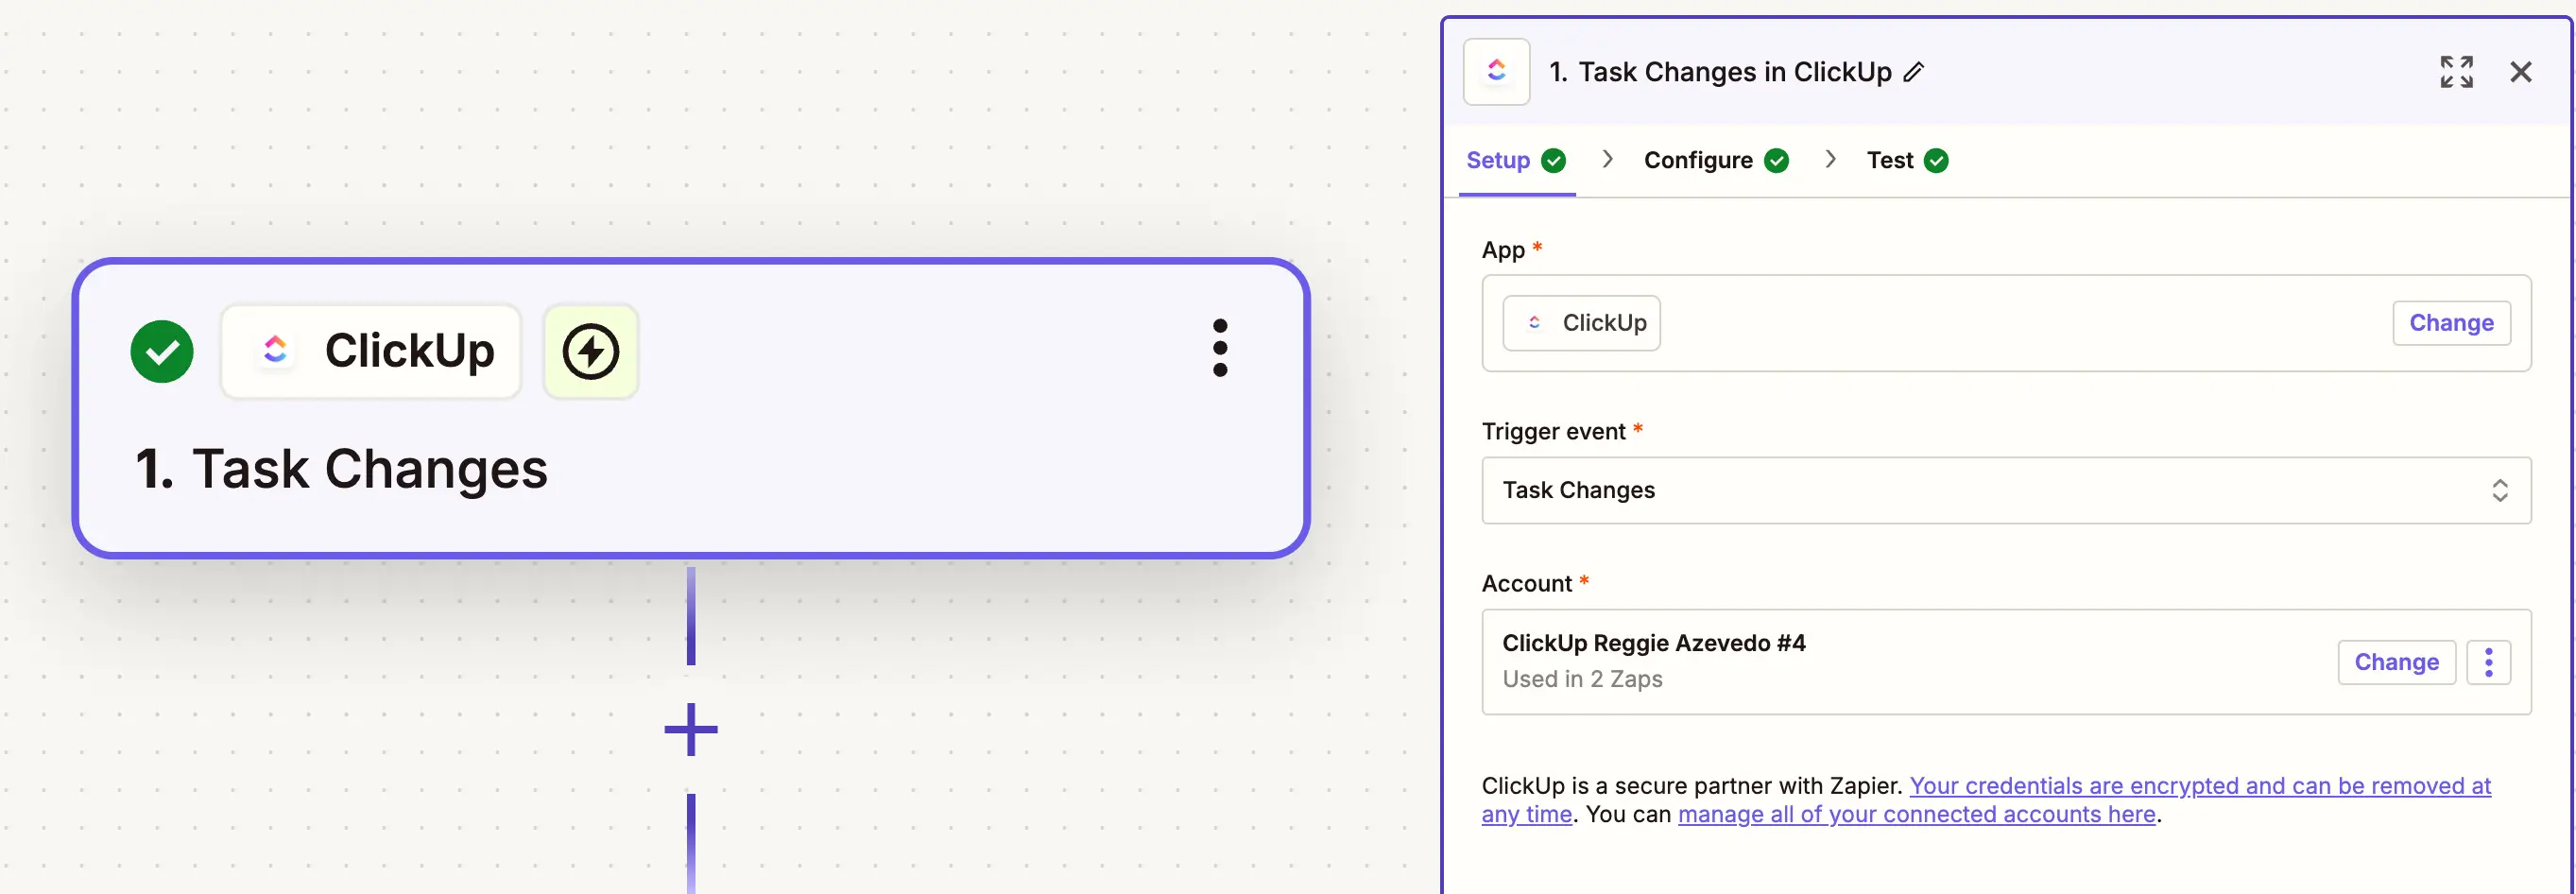
Task: Click the 1. Task Changes in ClickUp title
Action: [1720, 72]
